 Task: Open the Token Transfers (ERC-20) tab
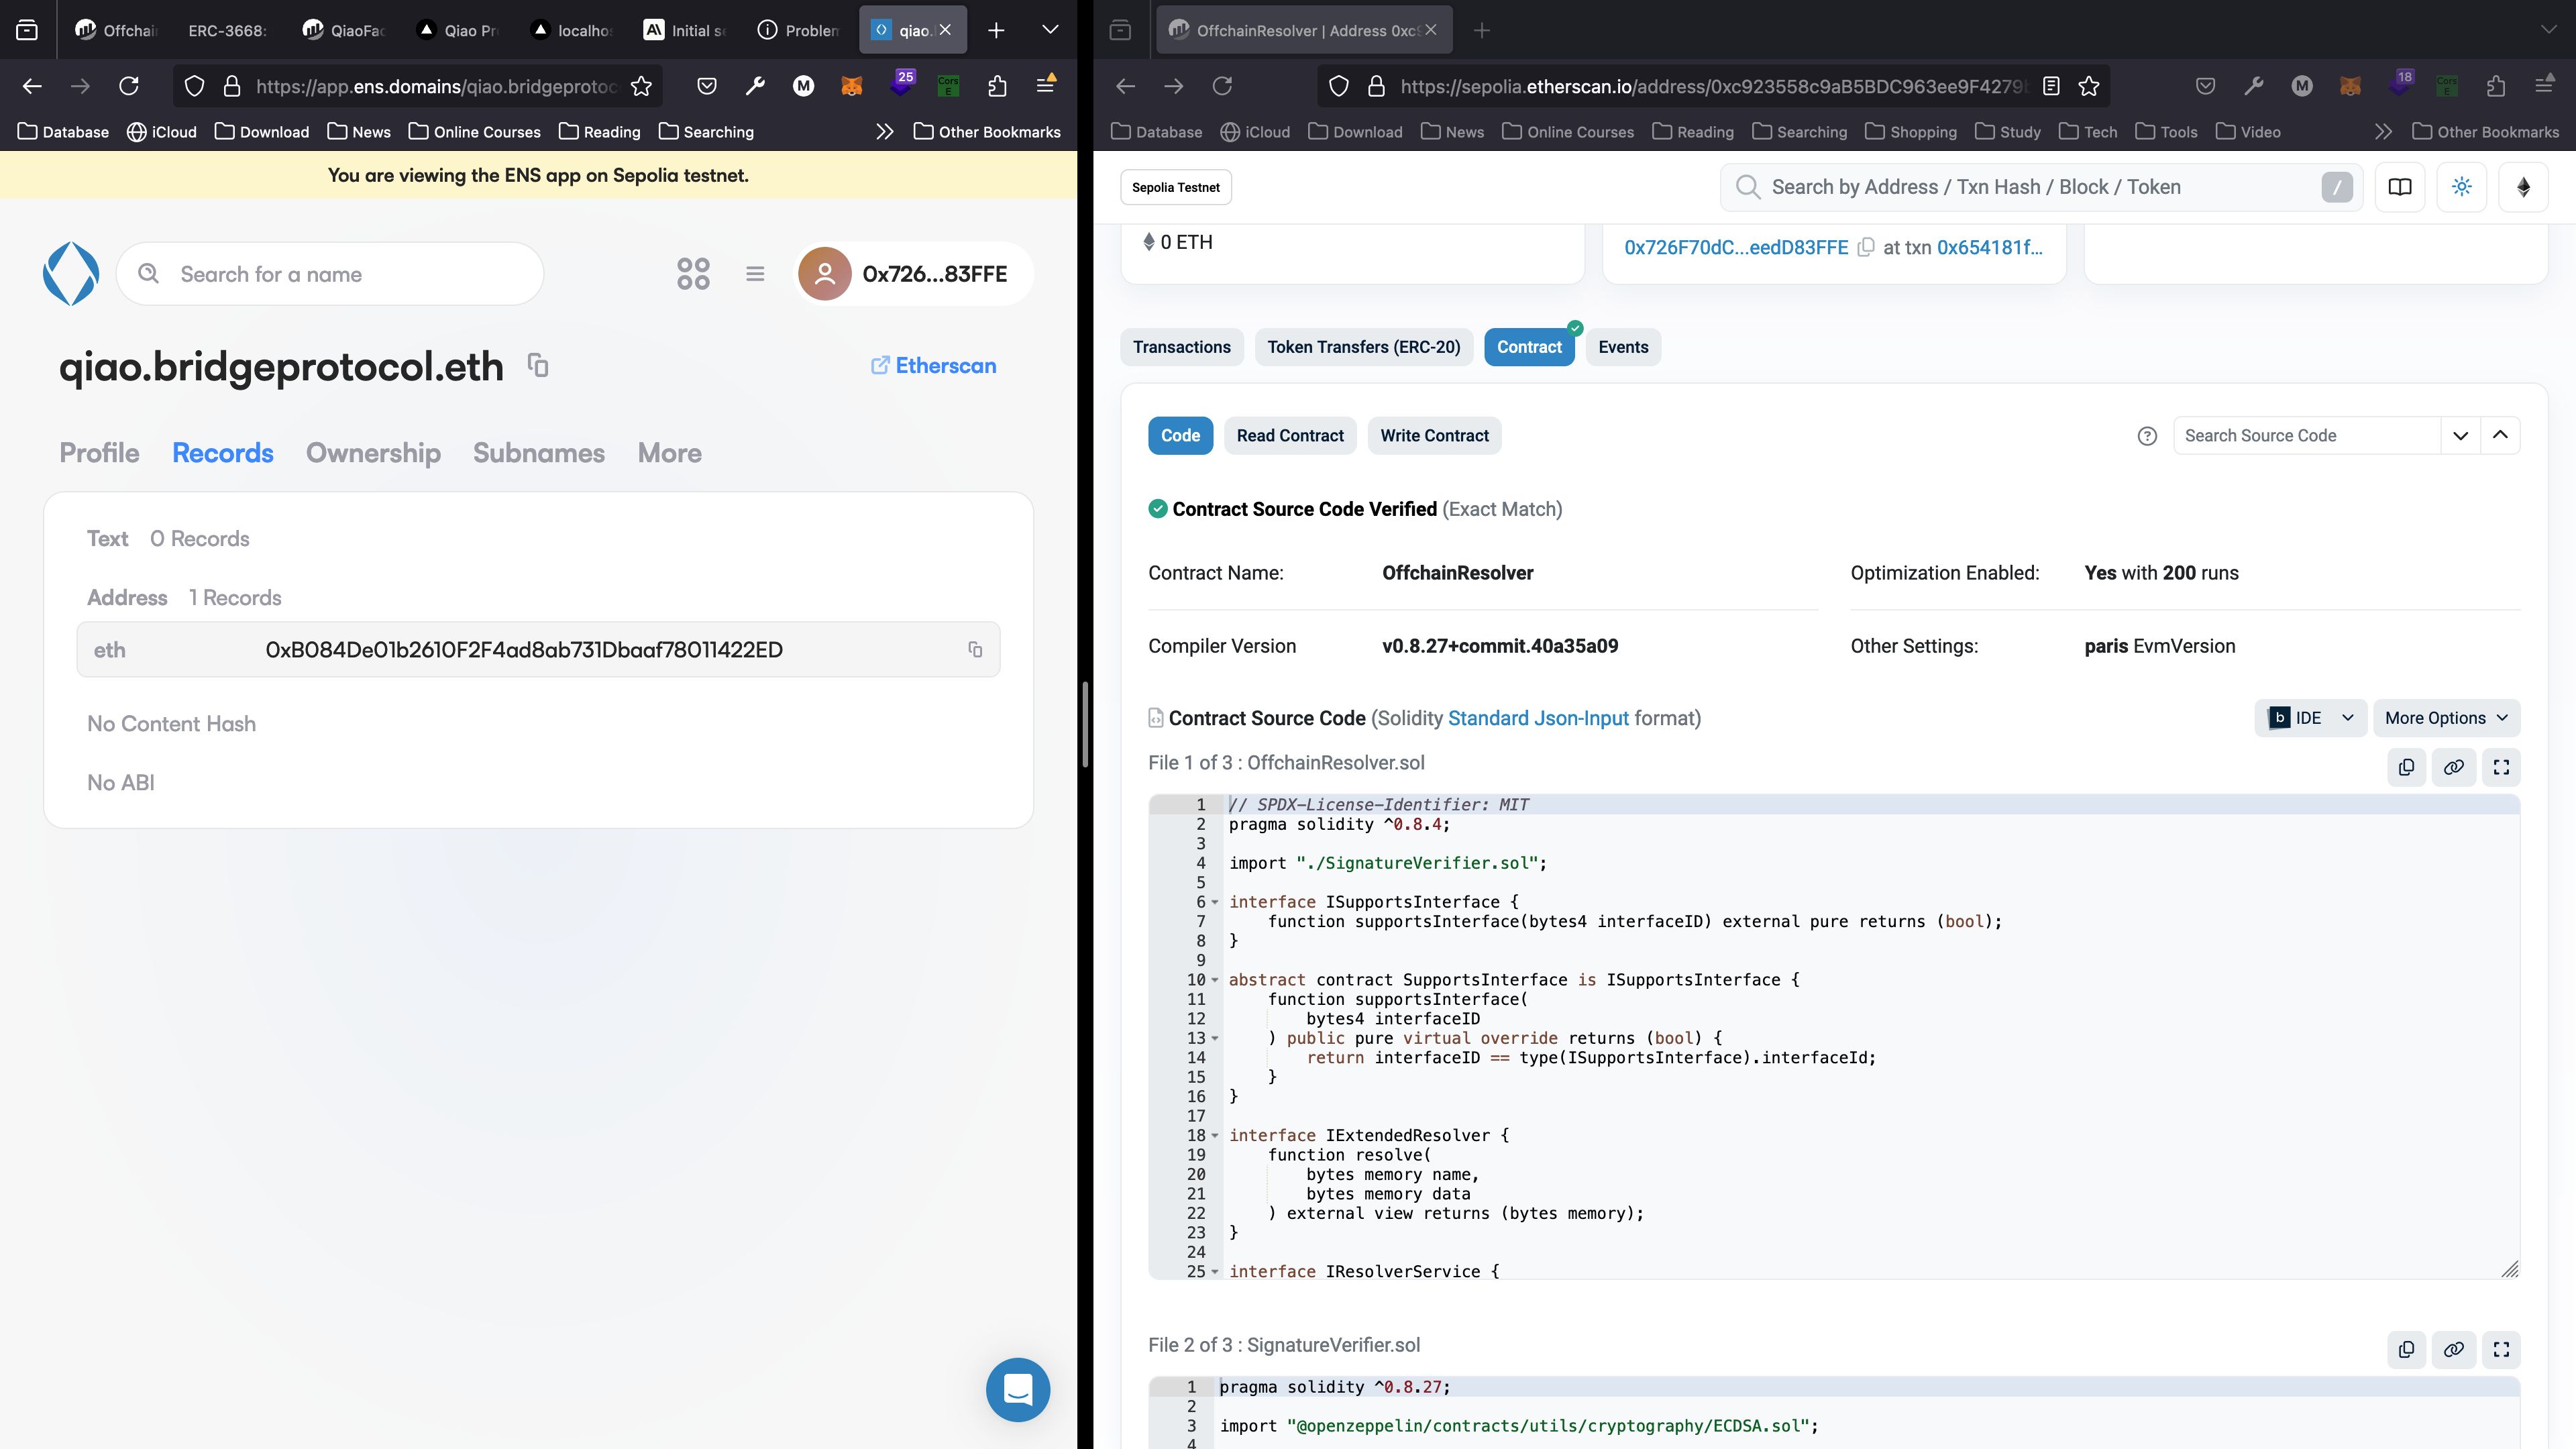click(x=1364, y=347)
